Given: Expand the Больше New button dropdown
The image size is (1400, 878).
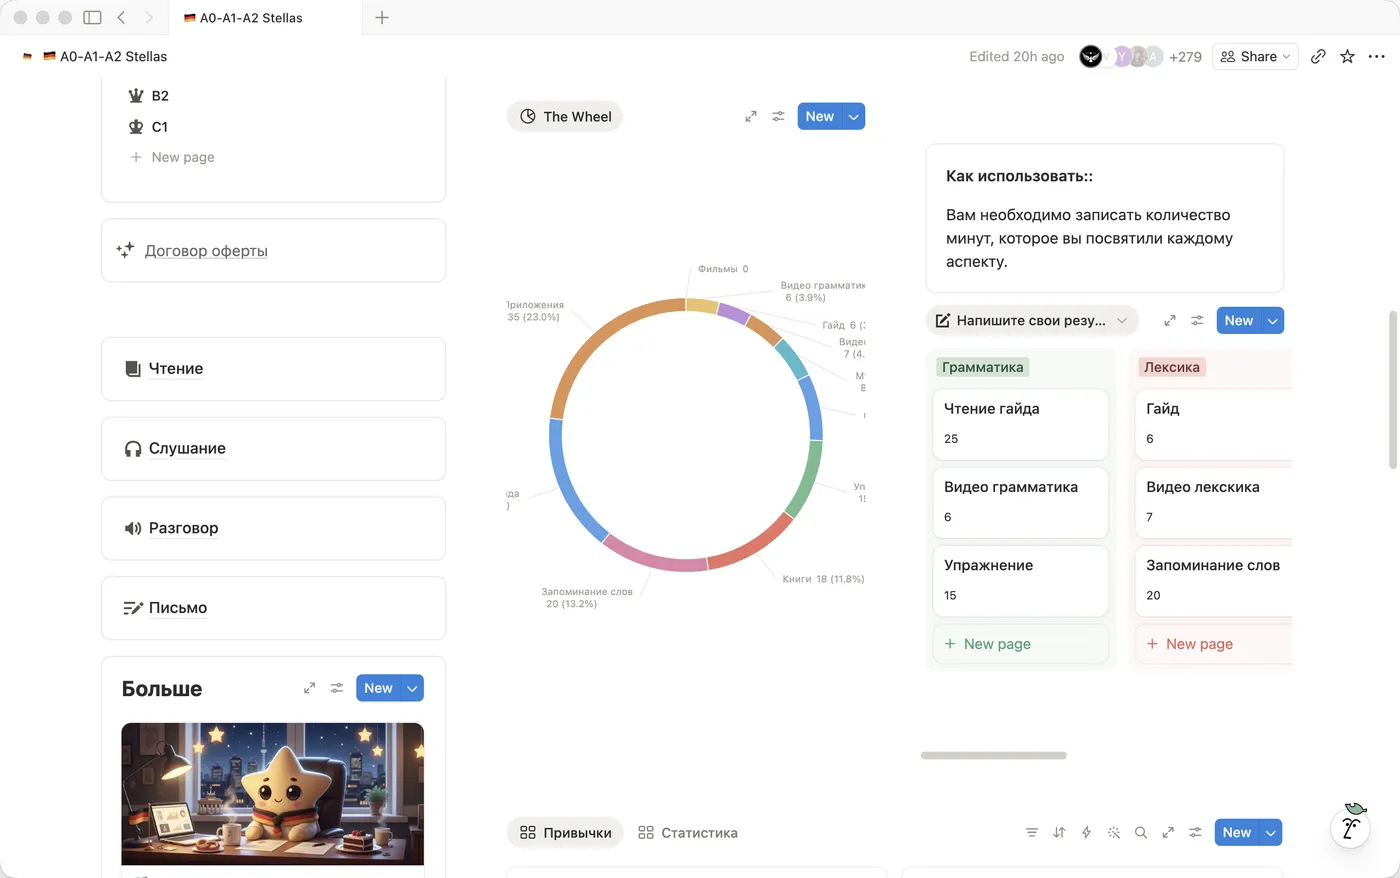Looking at the screenshot, I should tap(412, 688).
